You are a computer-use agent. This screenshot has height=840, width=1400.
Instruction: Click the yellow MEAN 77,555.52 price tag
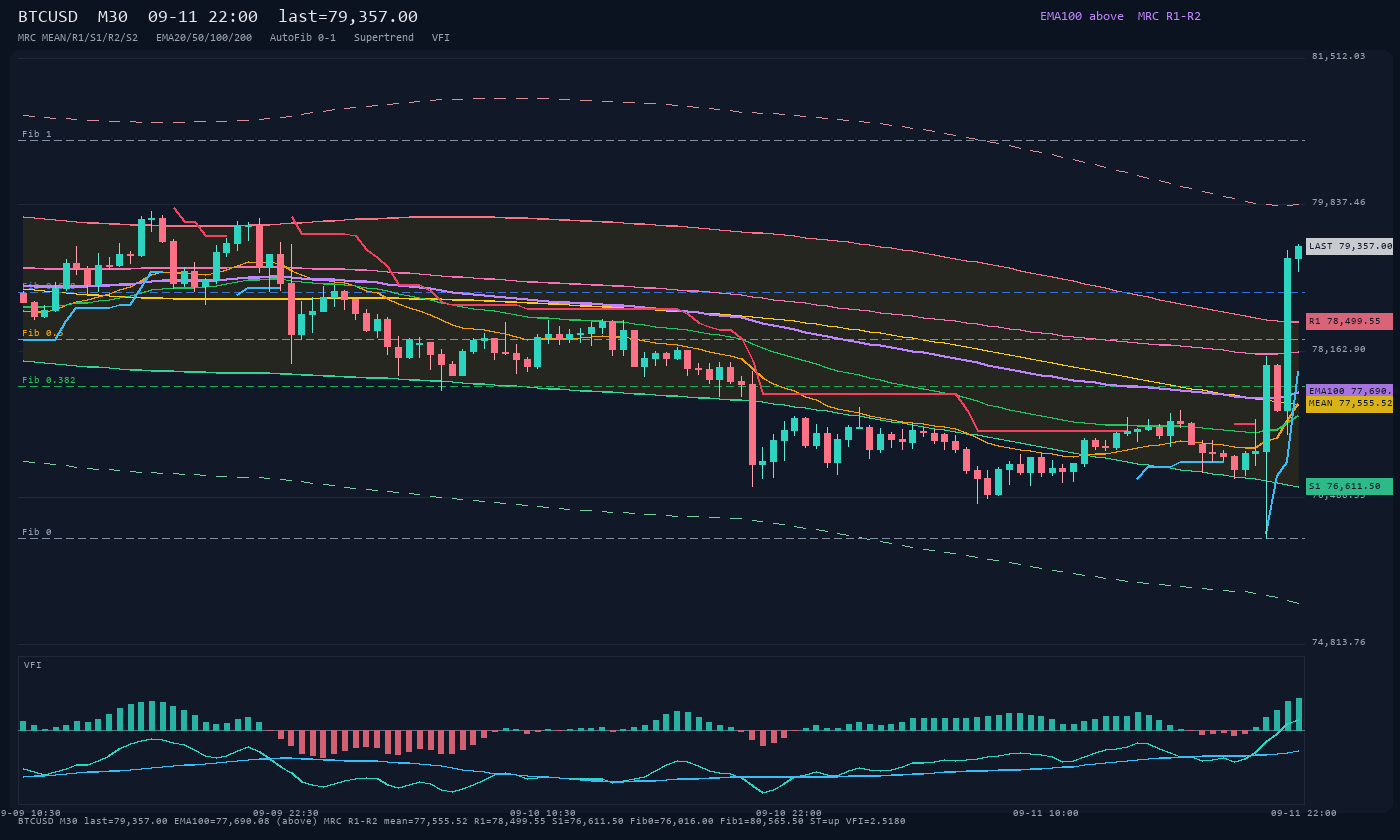[x=1350, y=403]
